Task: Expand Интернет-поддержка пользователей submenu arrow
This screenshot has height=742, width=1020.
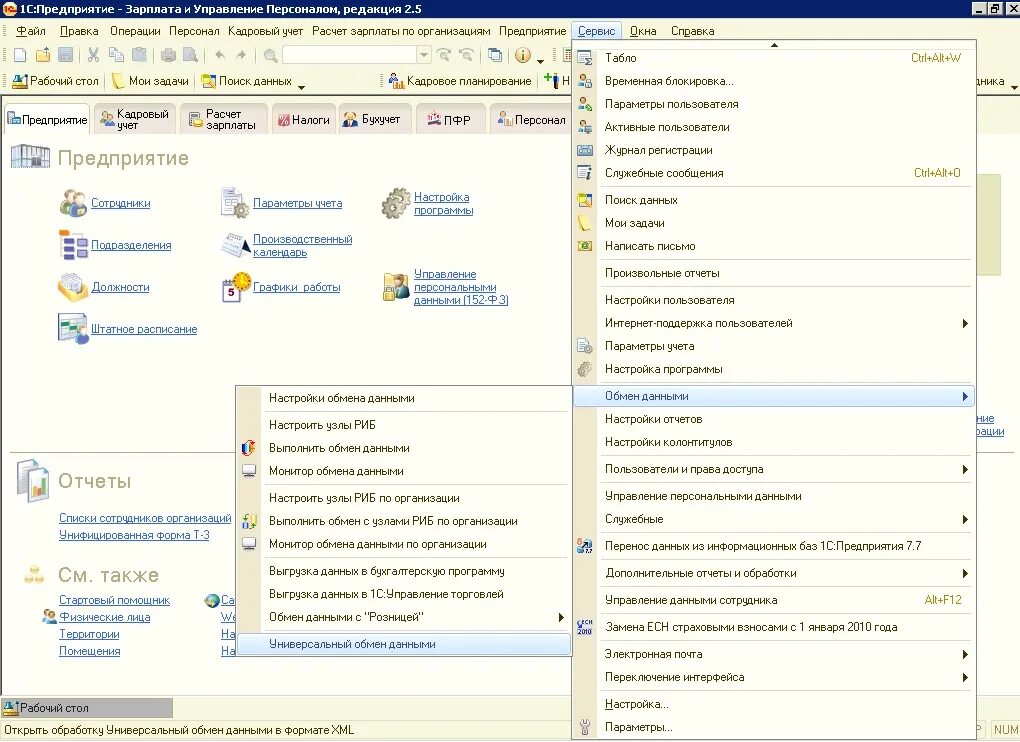Action: pyautogui.click(x=965, y=323)
